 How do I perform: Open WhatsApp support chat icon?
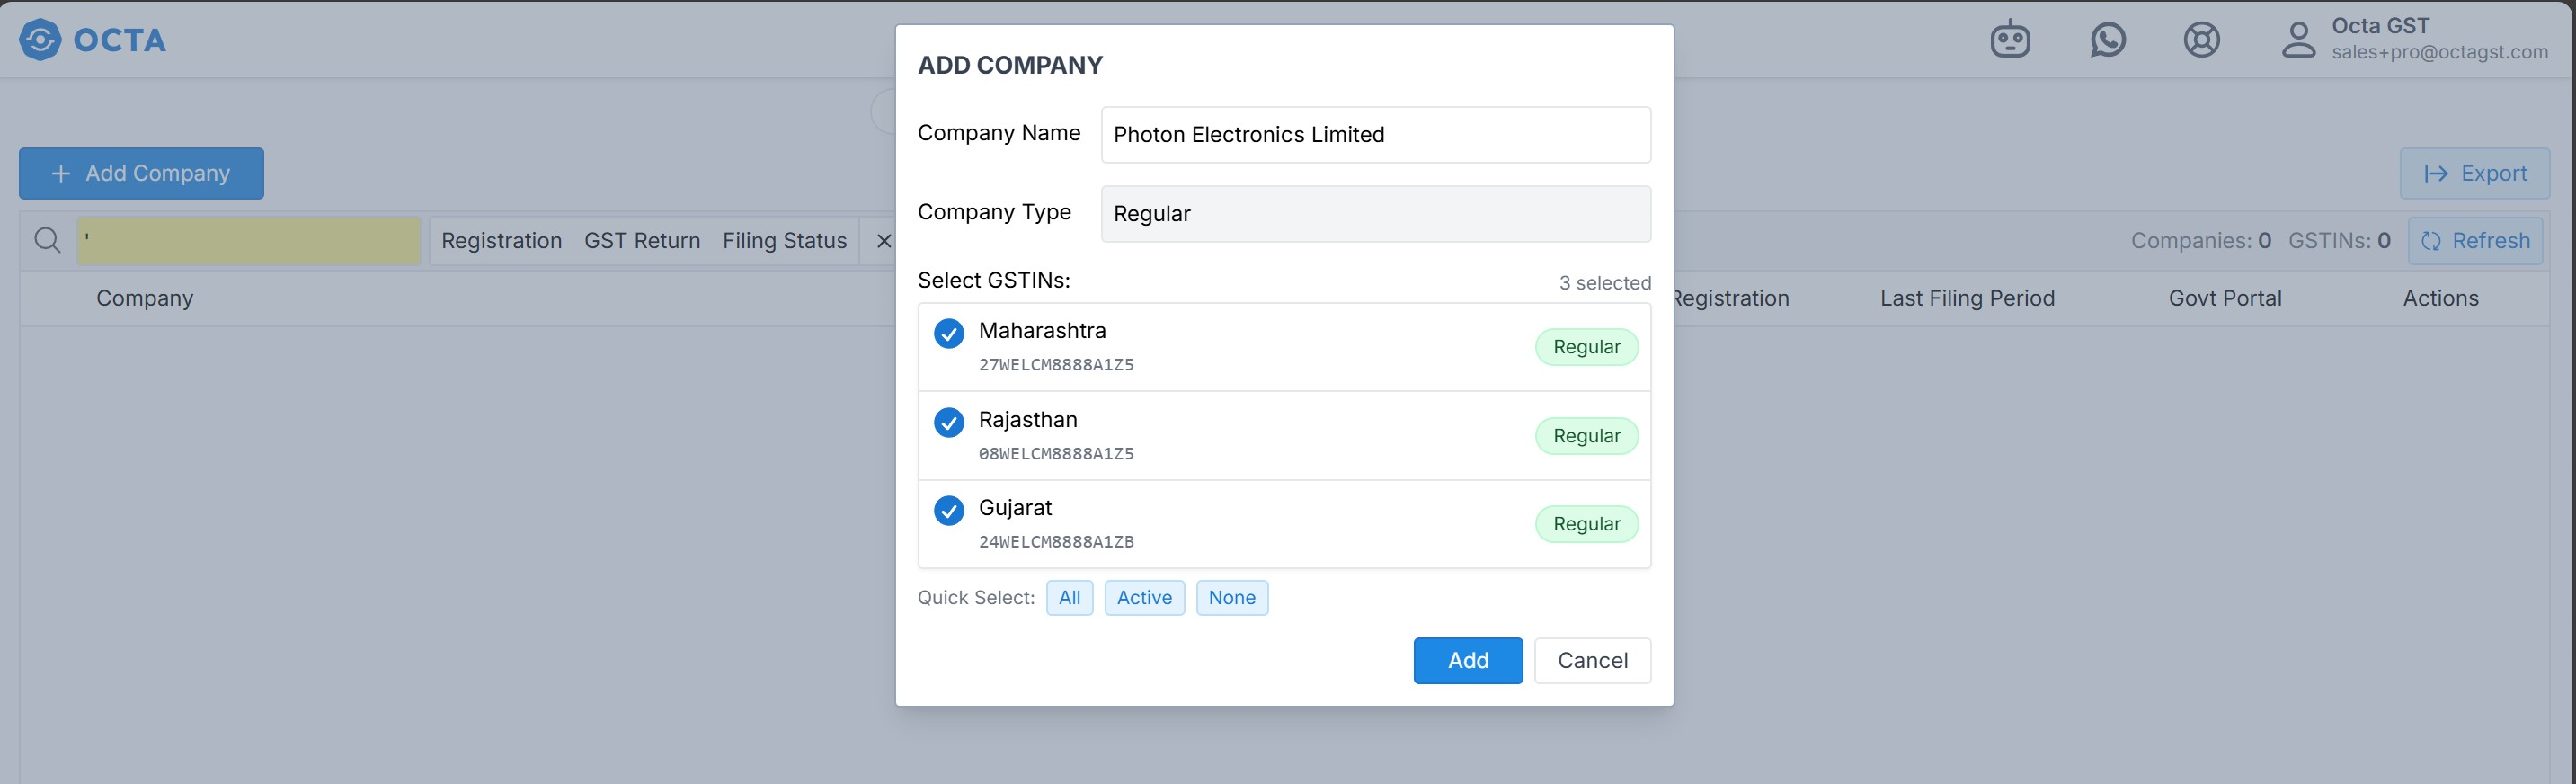click(x=2108, y=40)
